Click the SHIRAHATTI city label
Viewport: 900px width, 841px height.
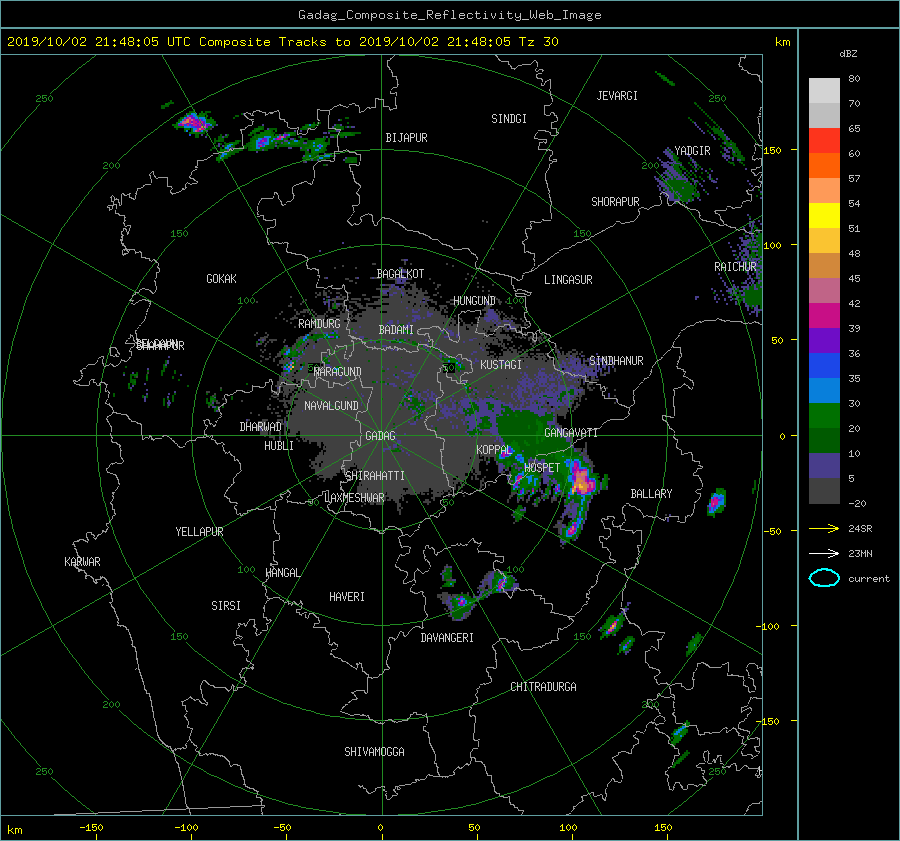pyautogui.click(x=375, y=476)
